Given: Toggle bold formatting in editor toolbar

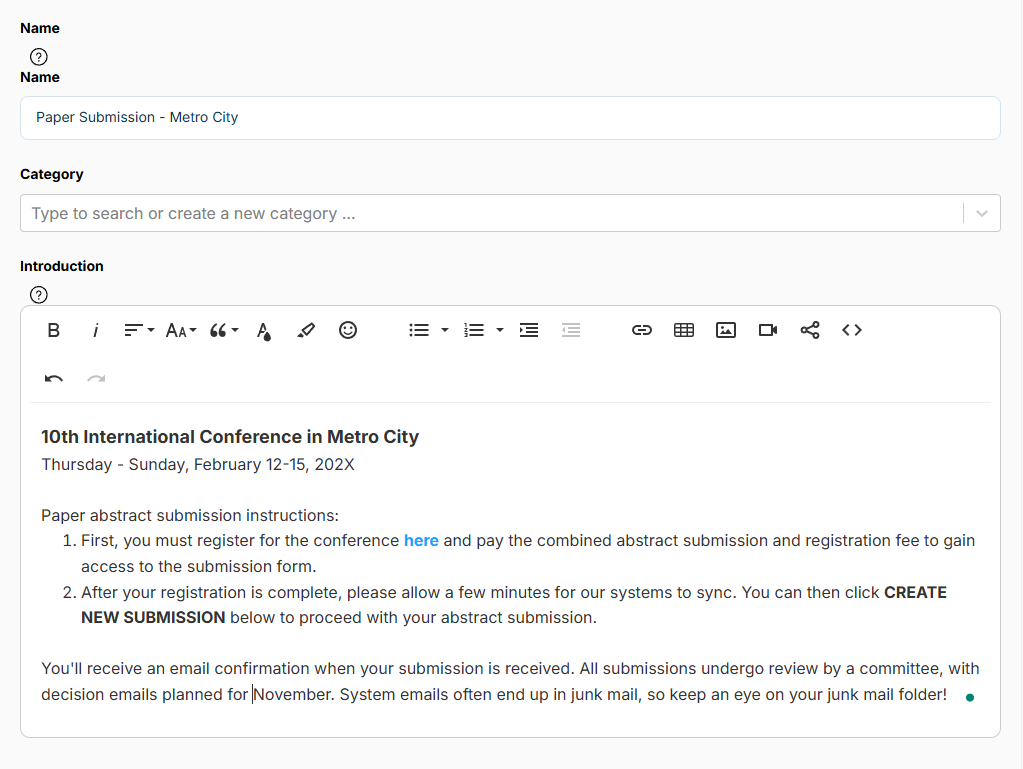Looking at the screenshot, I should 53,330.
